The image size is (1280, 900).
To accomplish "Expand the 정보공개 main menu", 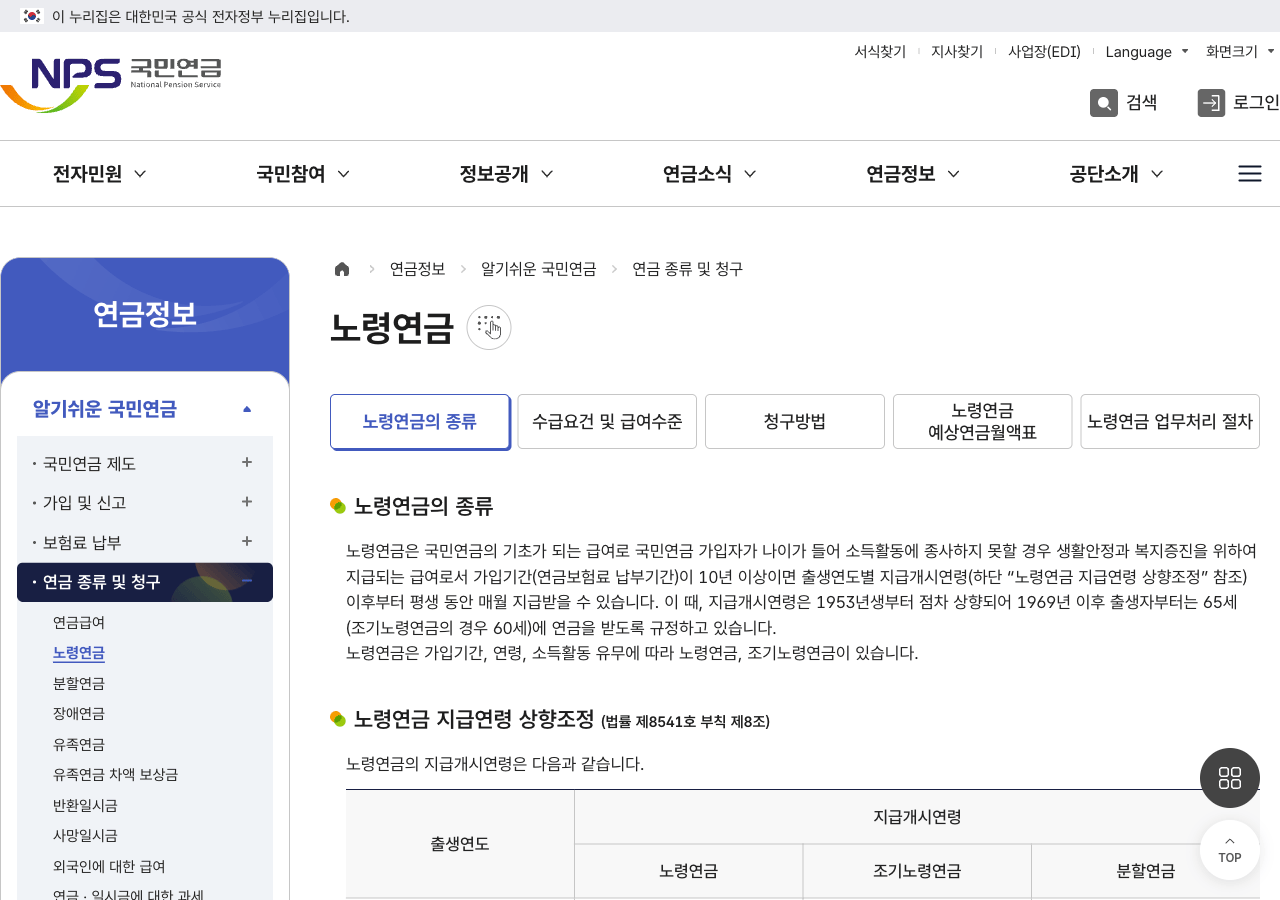I will pyautogui.click(x=507, y=174).
